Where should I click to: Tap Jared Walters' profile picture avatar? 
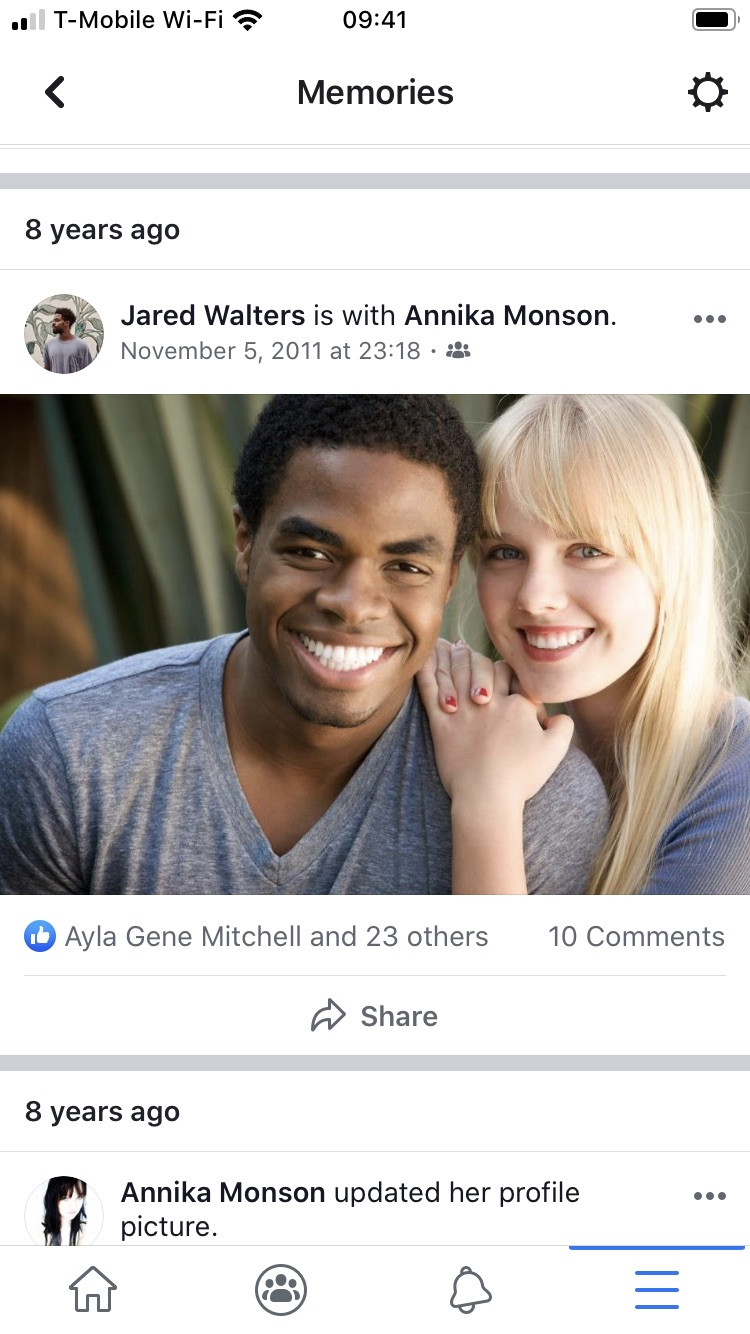pyautogui.click(x=64, y=333)
